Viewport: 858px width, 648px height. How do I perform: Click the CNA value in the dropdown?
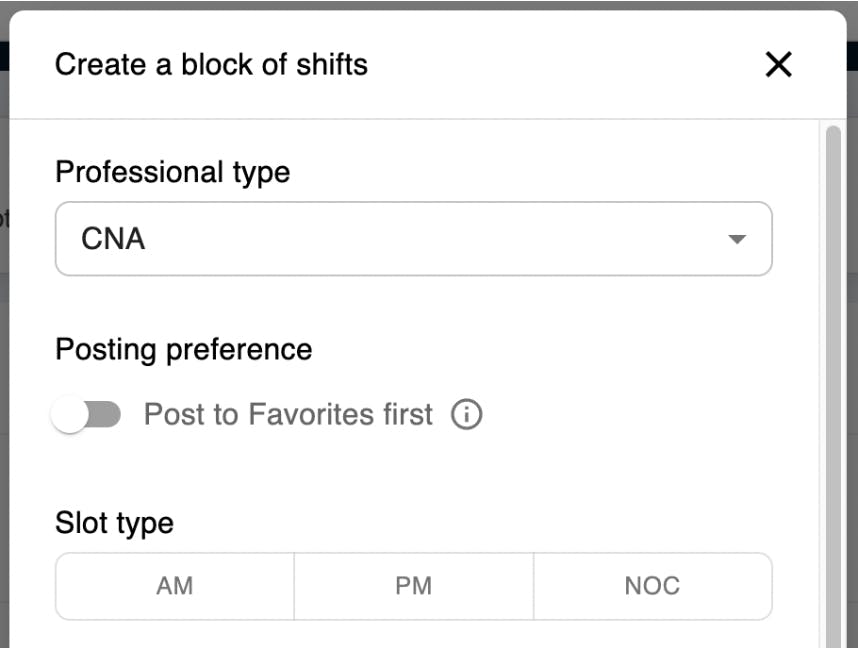pos(113,240)
